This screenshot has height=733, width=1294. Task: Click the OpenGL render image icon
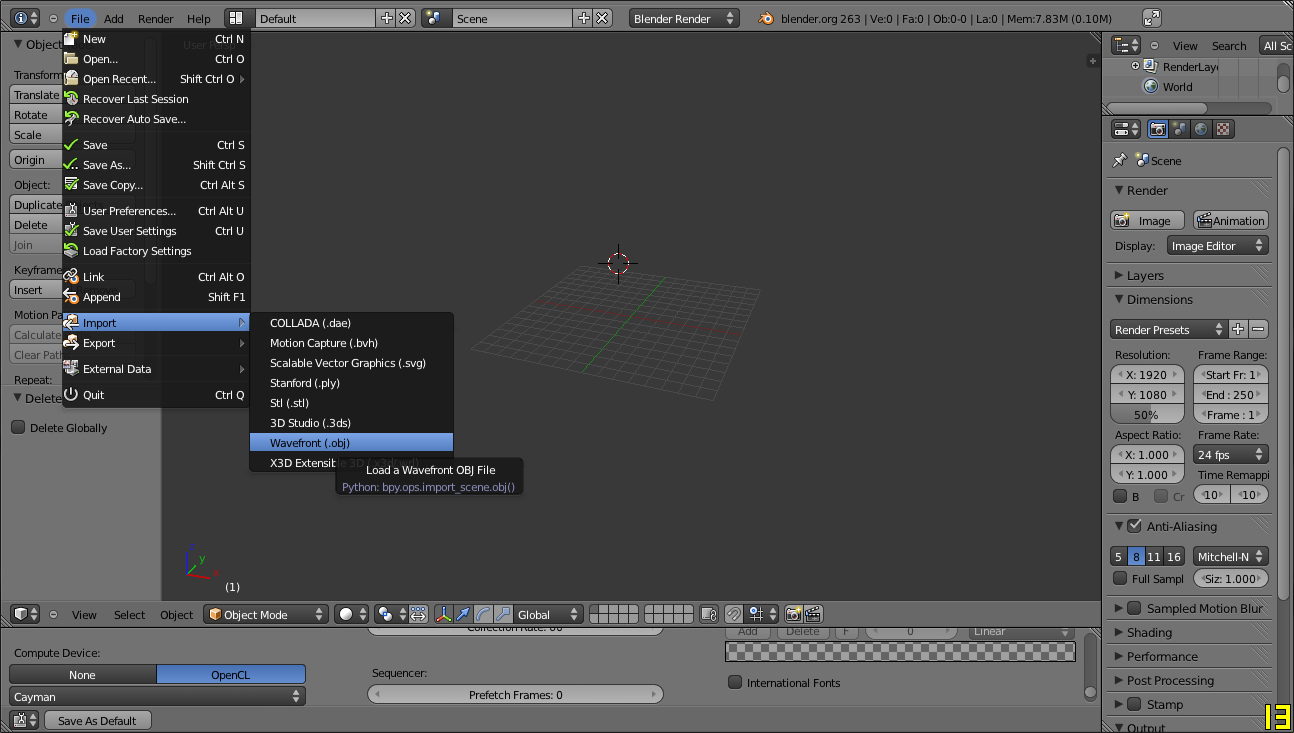pos(794,614)
